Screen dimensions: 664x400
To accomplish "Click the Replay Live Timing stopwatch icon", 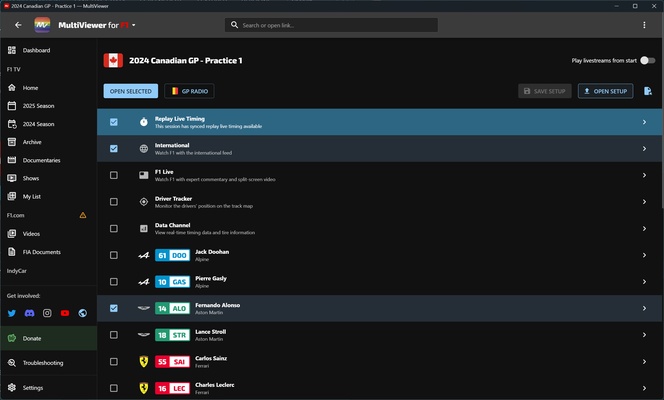I will (144, 122).
